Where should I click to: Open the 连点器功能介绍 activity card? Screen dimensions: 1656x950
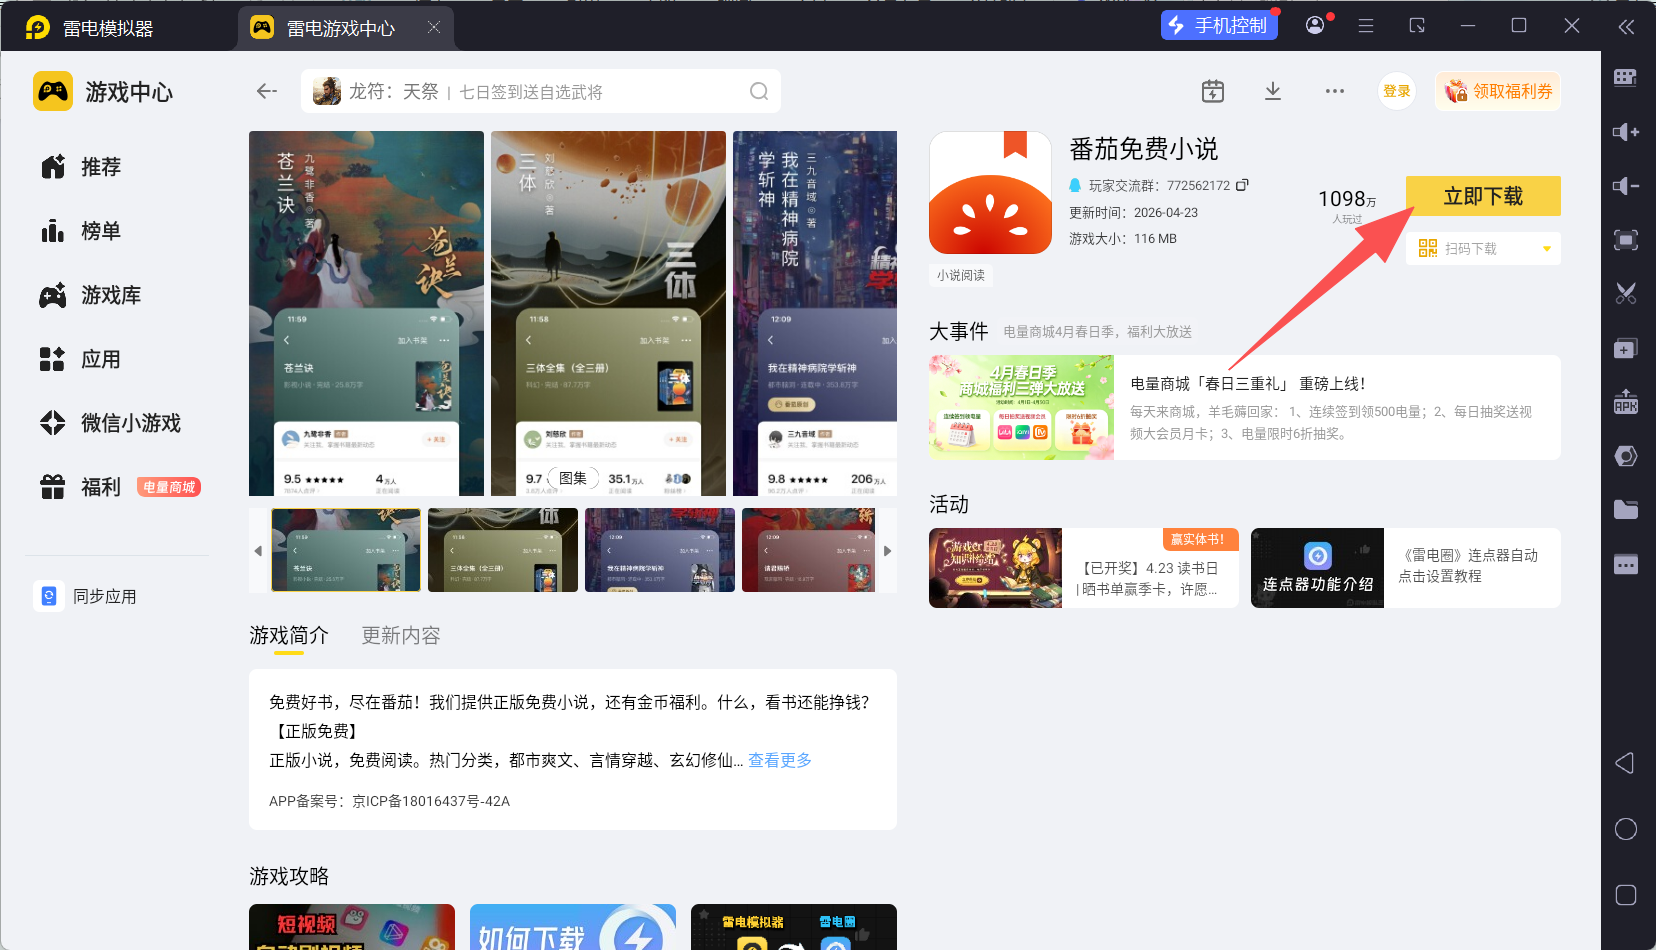[1406, 568]
